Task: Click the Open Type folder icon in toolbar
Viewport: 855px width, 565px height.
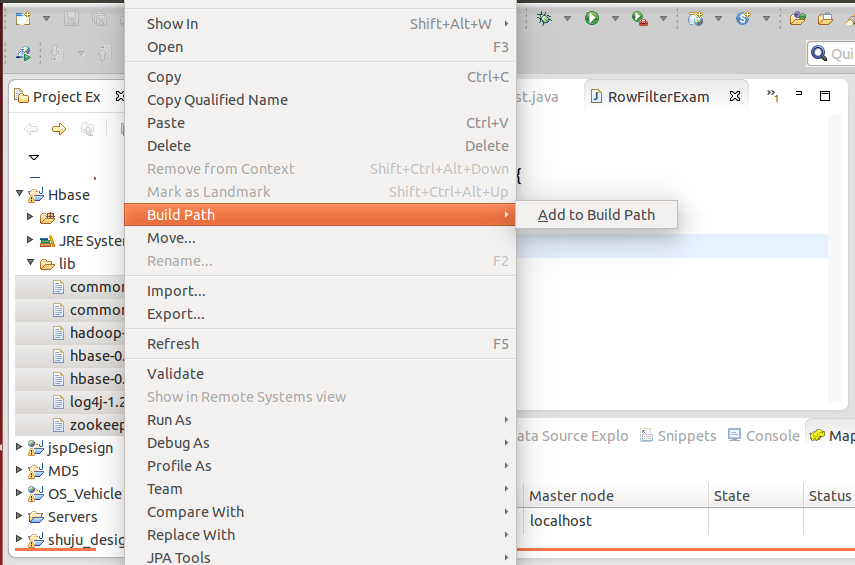Action: [797, 18]
